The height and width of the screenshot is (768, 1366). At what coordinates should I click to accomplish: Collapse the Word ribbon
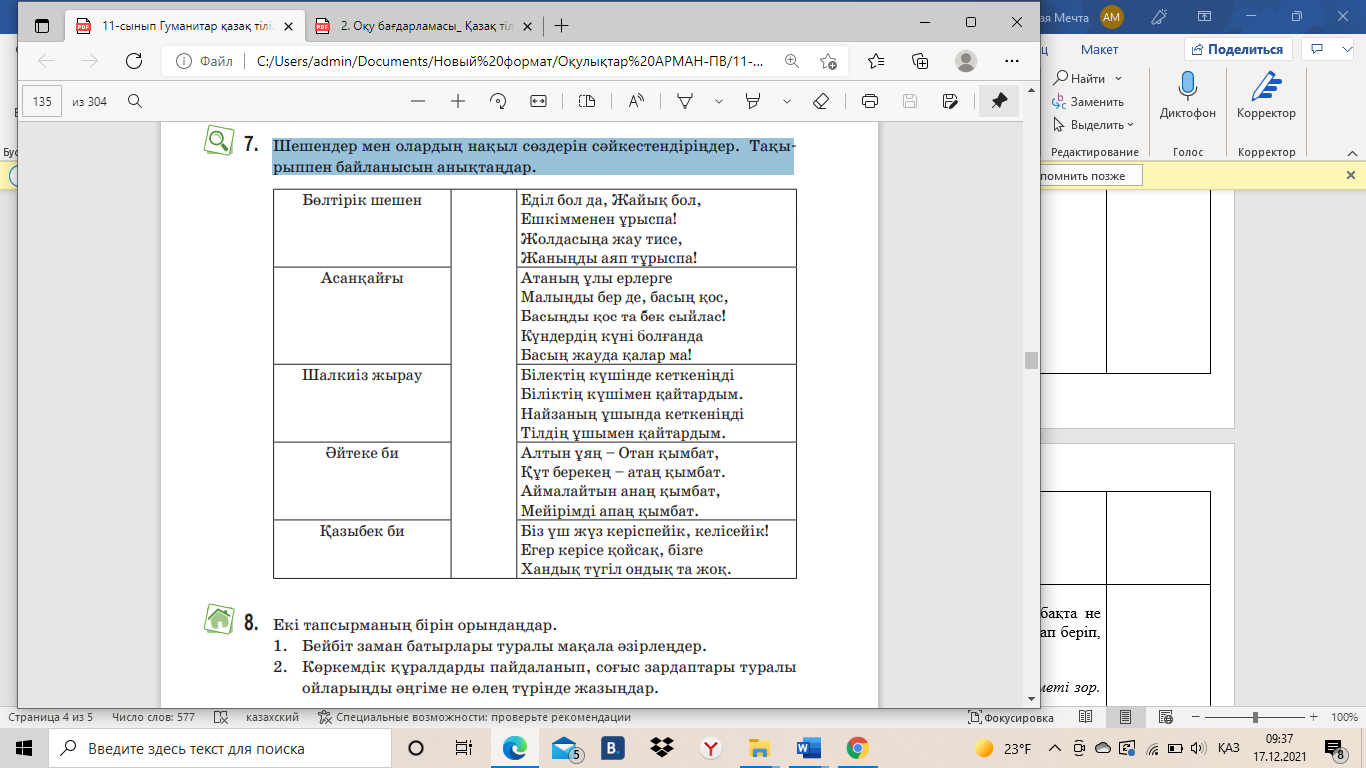[x=1350, y=151]
